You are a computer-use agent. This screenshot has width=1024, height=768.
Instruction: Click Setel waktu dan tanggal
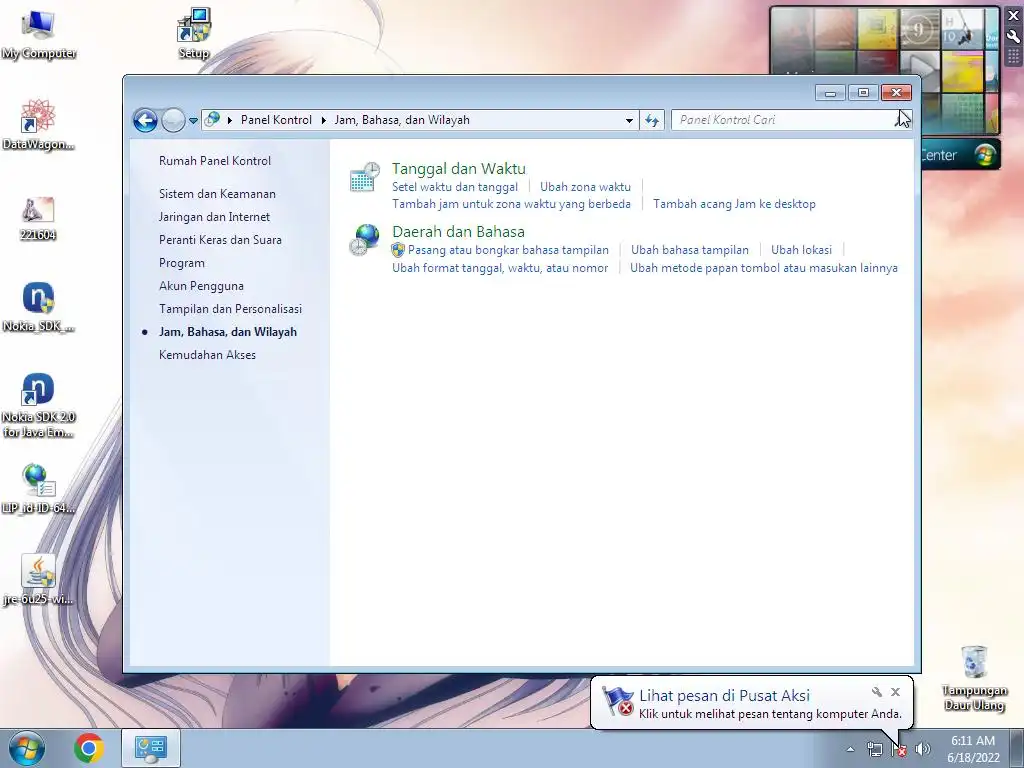(455, 187)
